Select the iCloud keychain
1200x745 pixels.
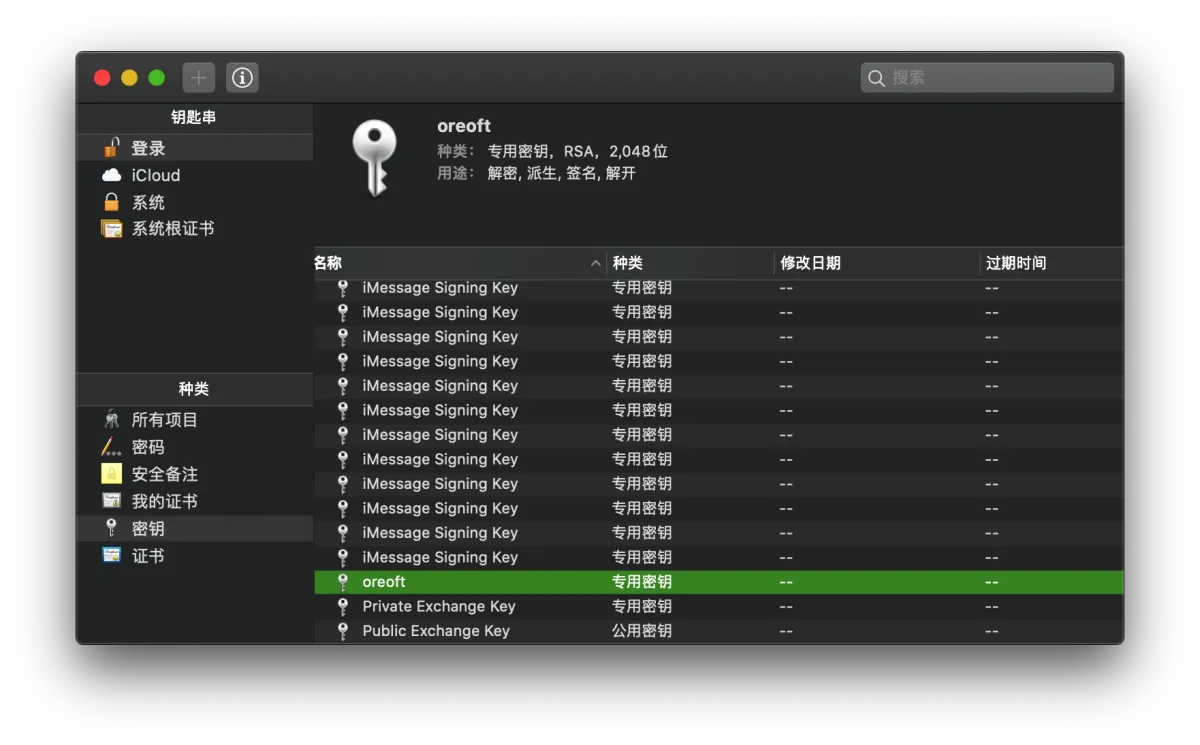(x=155, y=175)
